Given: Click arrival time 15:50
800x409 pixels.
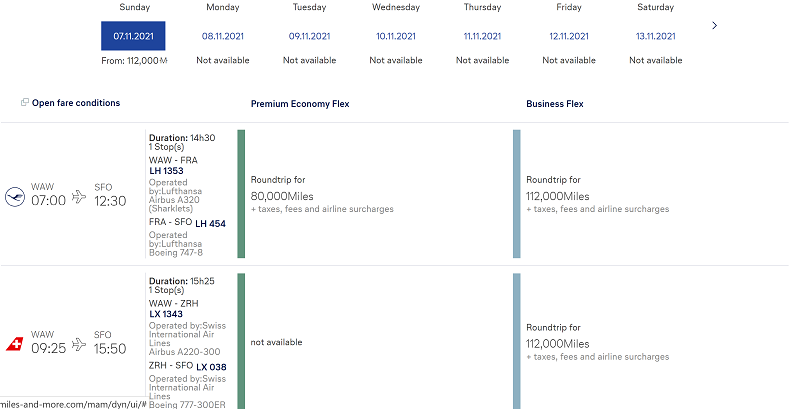Looking at the screenshot, I should click(110, 349).
